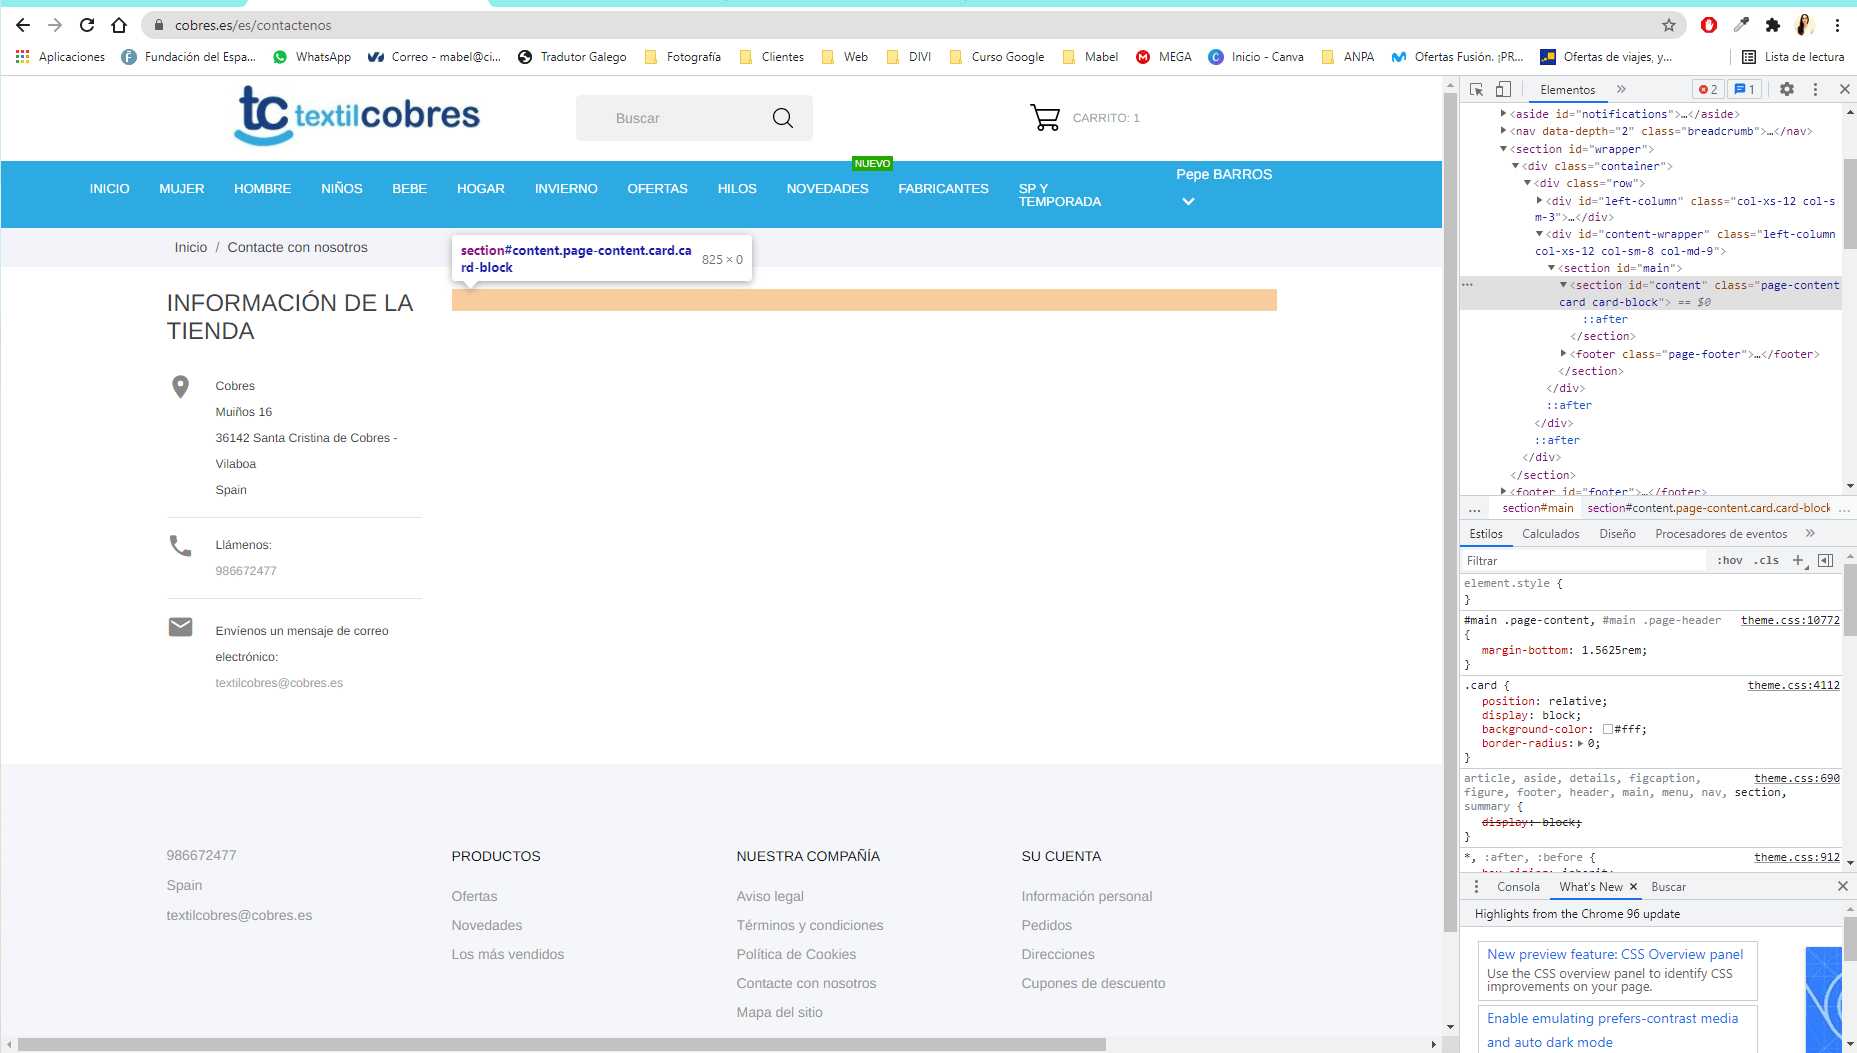Open the OFERTAS menu
The image size is (1857, 1053).
point(658,188)
